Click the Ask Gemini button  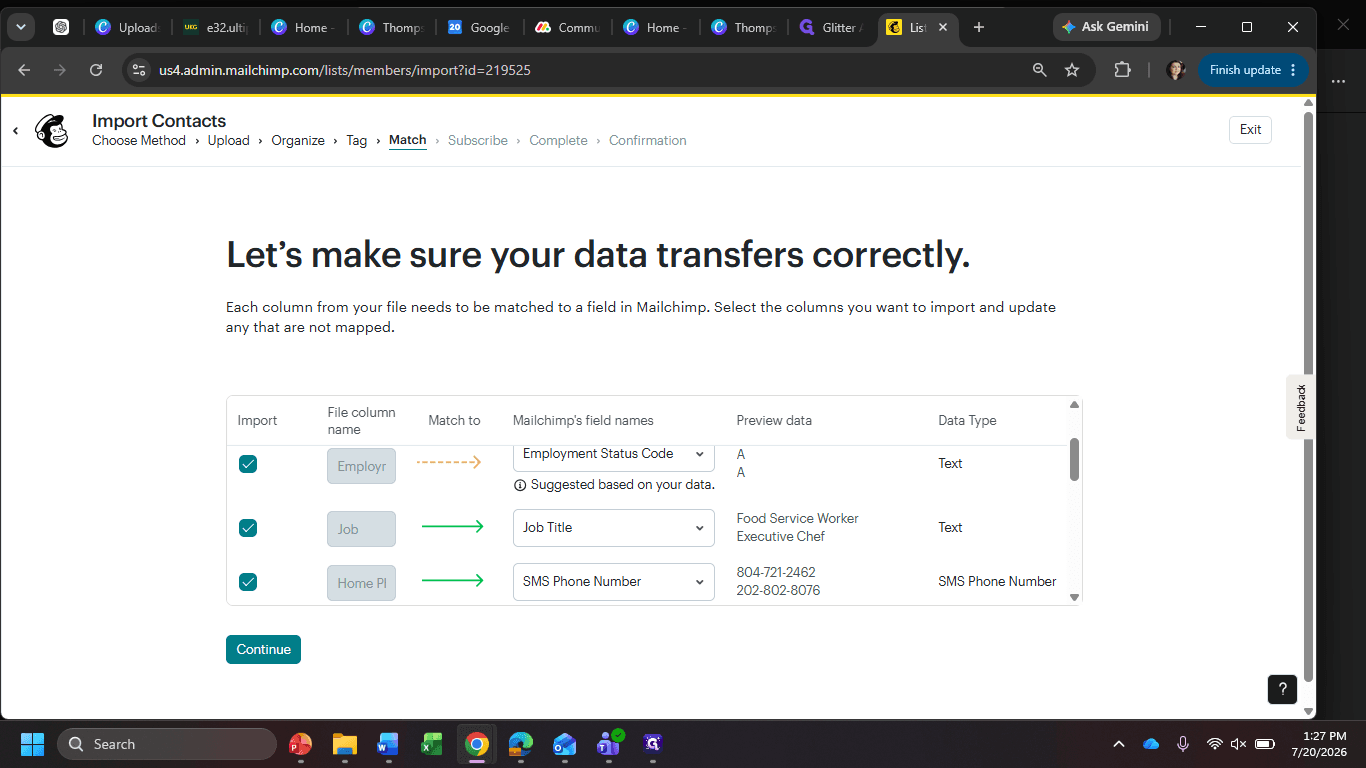point(1108,27)
